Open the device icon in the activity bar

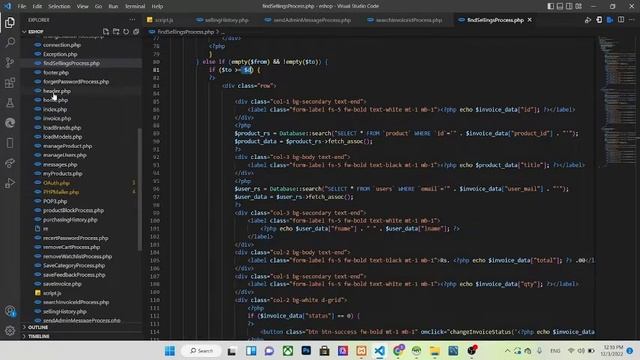10,143
